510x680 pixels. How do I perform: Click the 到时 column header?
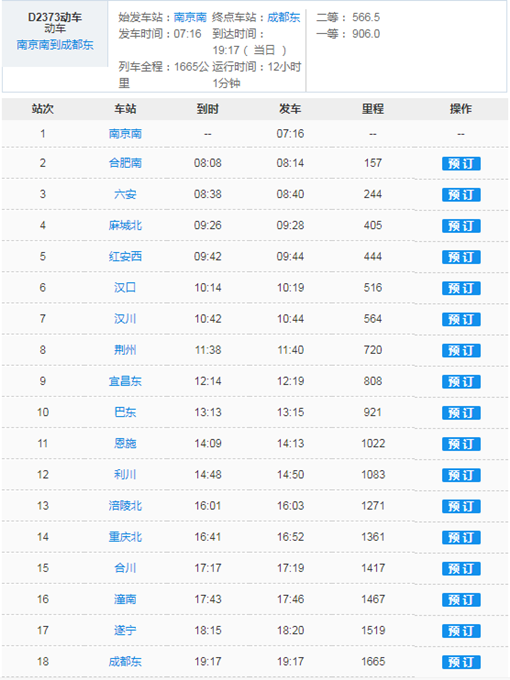click(208, 109)
